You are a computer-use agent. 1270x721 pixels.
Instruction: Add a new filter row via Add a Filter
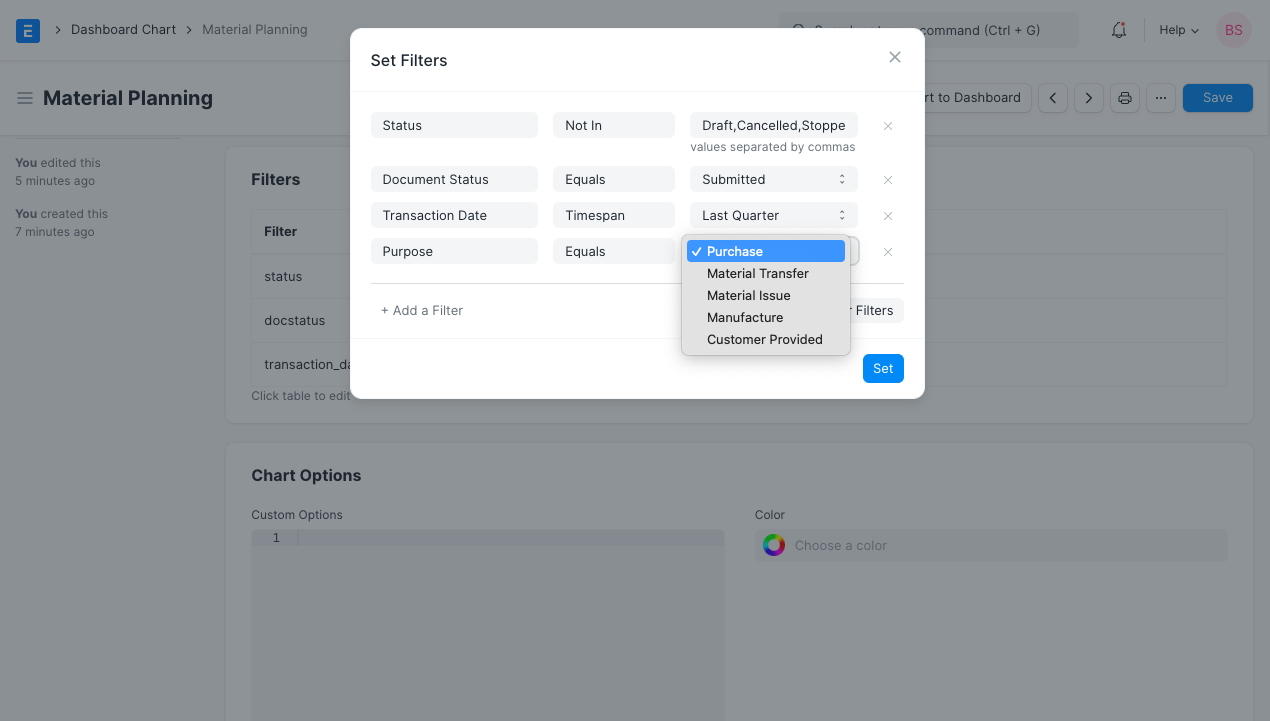[422, 310]
